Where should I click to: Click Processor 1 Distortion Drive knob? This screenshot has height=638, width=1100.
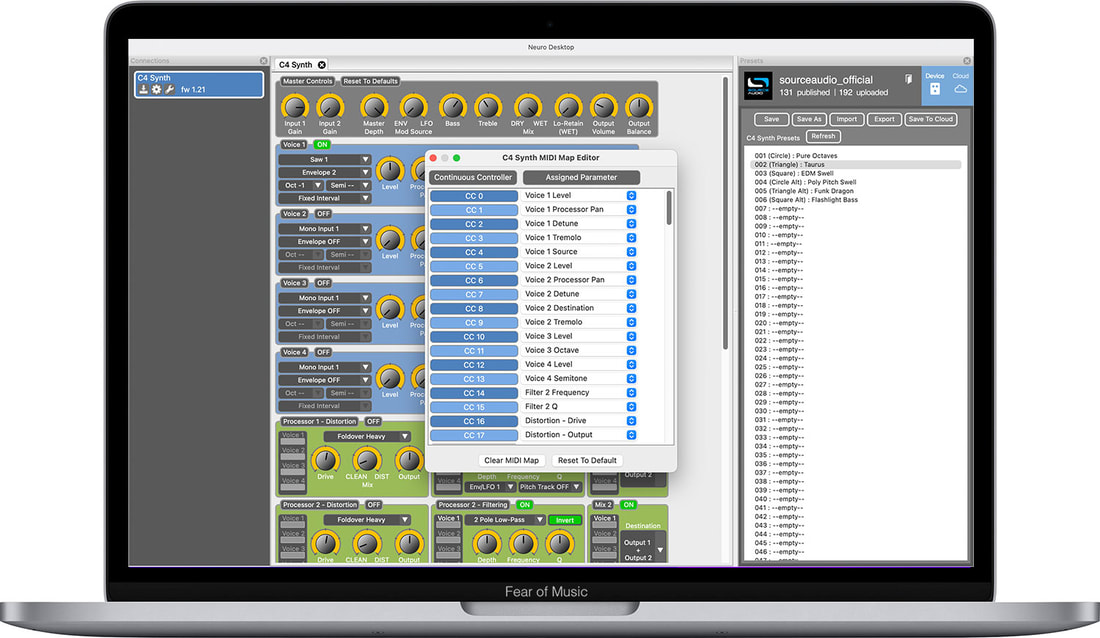[326, 460]
